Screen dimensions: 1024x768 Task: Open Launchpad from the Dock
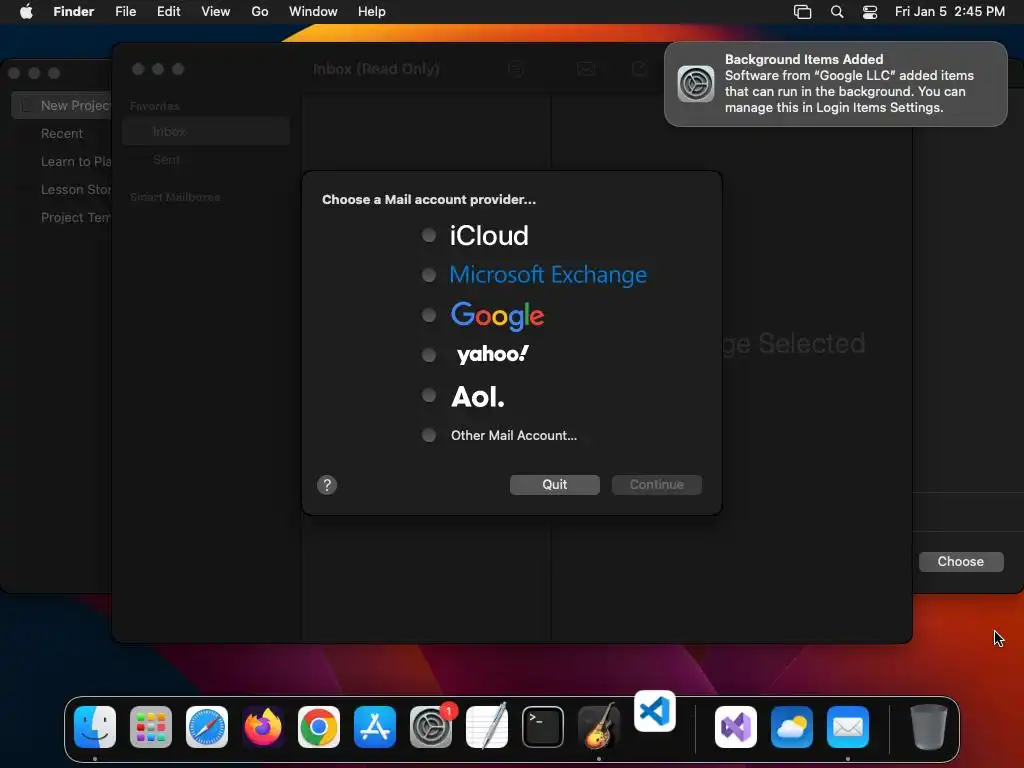coord(151,726)
